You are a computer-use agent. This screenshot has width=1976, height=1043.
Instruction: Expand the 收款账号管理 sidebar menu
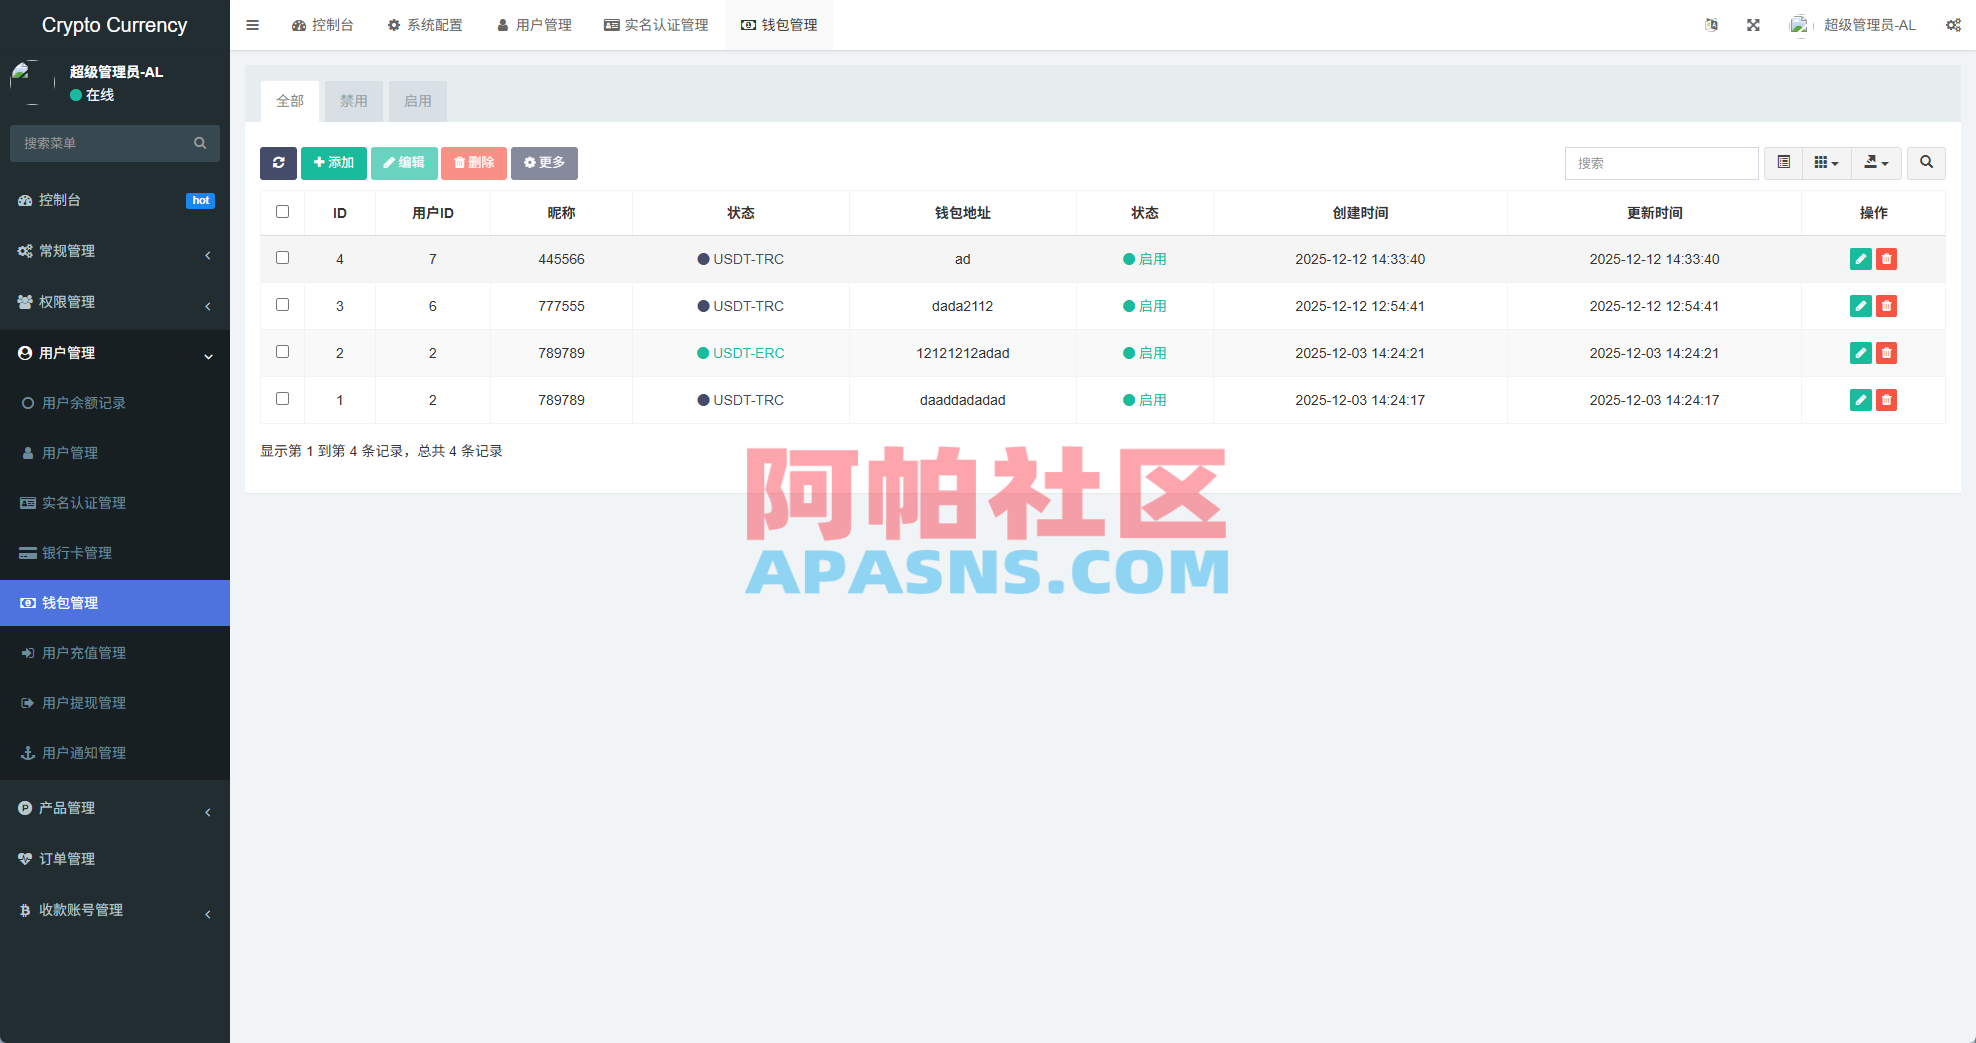(115, 910)
